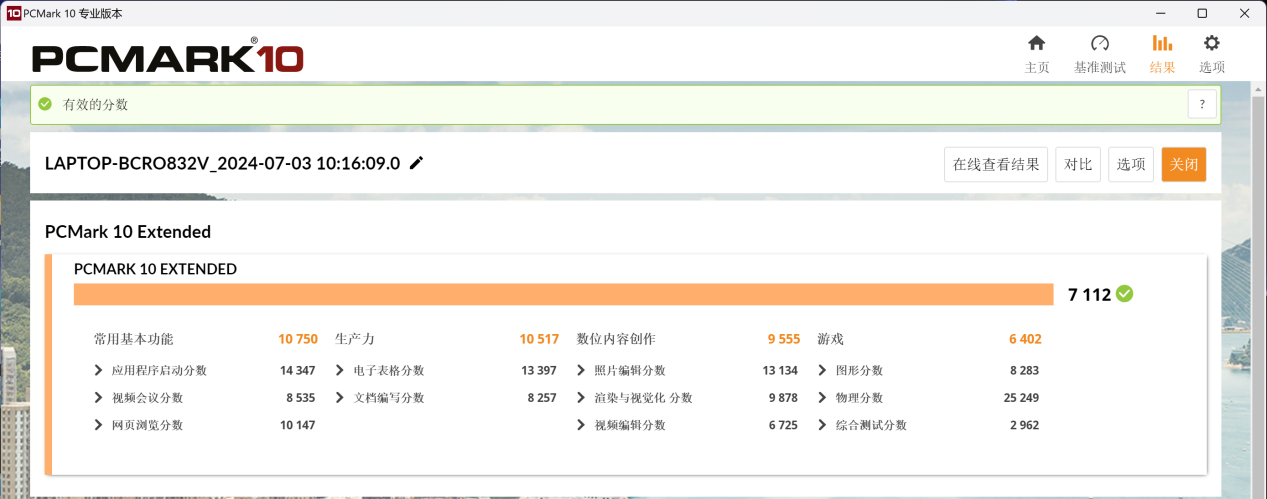The width and height of the screenshot is (1267, 499).
Task: Click the green checkmark beside score 7 112
Action: pyautogui.click(x=1125, y=294)
